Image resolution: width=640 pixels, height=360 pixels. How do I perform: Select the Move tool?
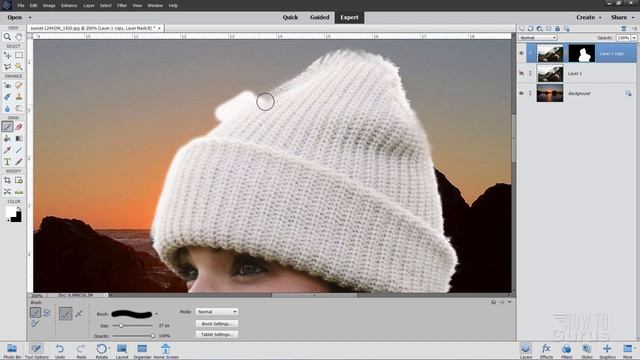click(7, 55)
